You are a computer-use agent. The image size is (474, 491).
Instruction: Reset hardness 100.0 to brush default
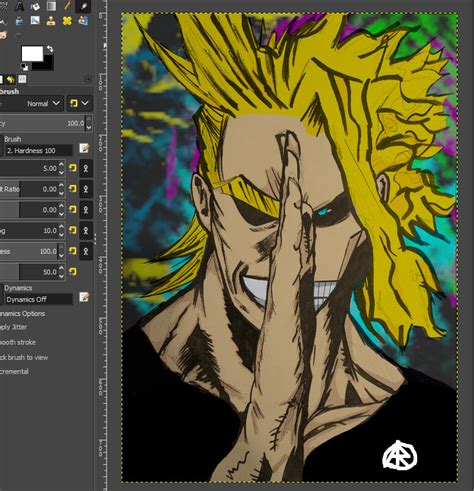click(73, 251)
